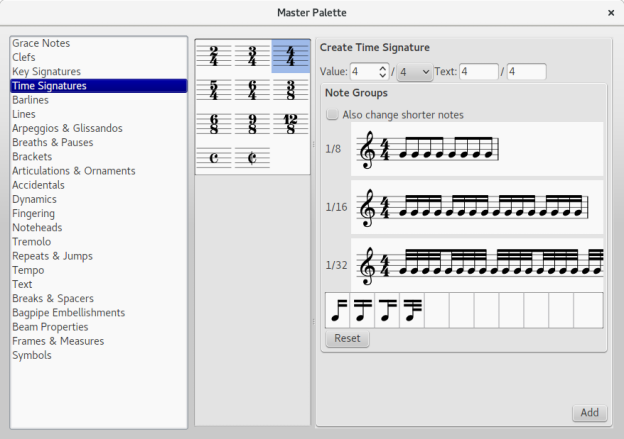Pick the 5/4 time signature
The height and width of the screenshot is (439, 624).
click(216, 90)
